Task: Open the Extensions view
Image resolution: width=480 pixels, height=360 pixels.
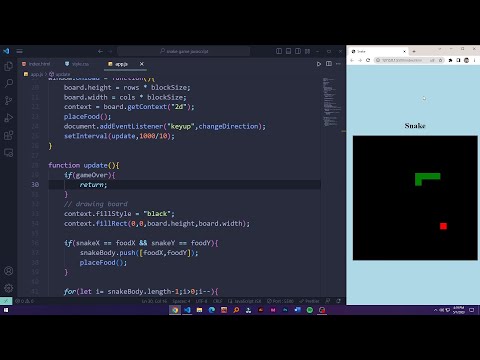Action: [x=9, y=135]
